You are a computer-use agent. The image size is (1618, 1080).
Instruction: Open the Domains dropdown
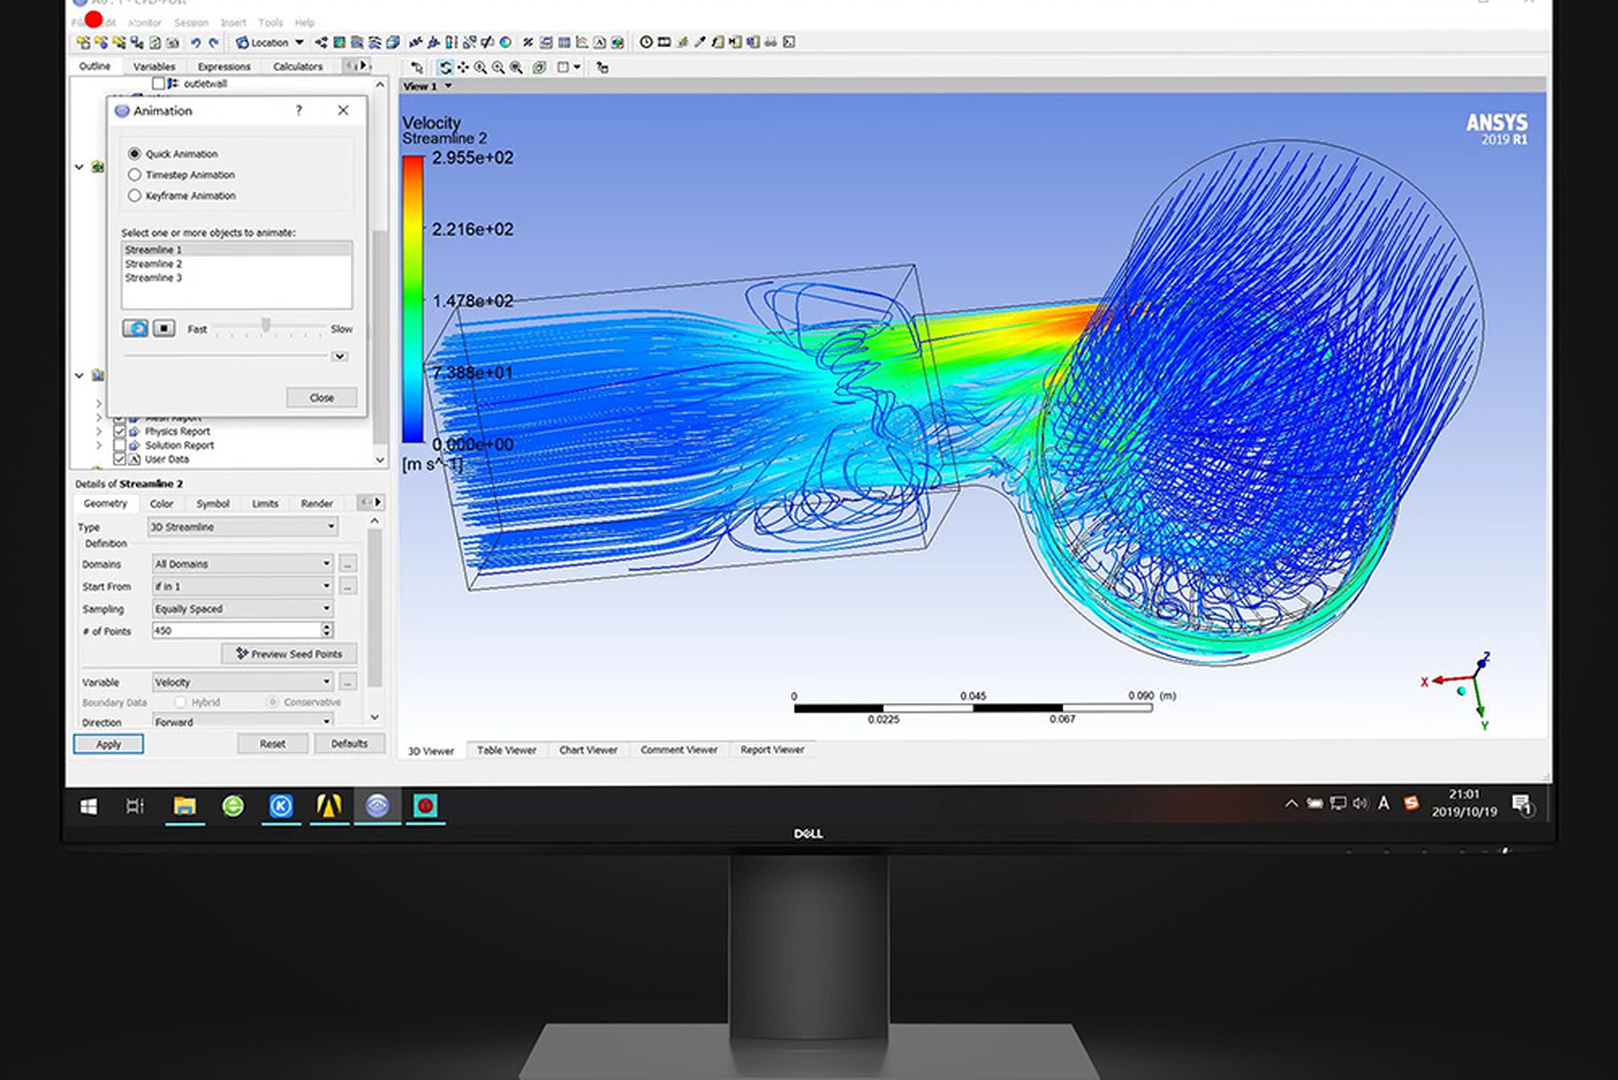click(x=243, y=564)
